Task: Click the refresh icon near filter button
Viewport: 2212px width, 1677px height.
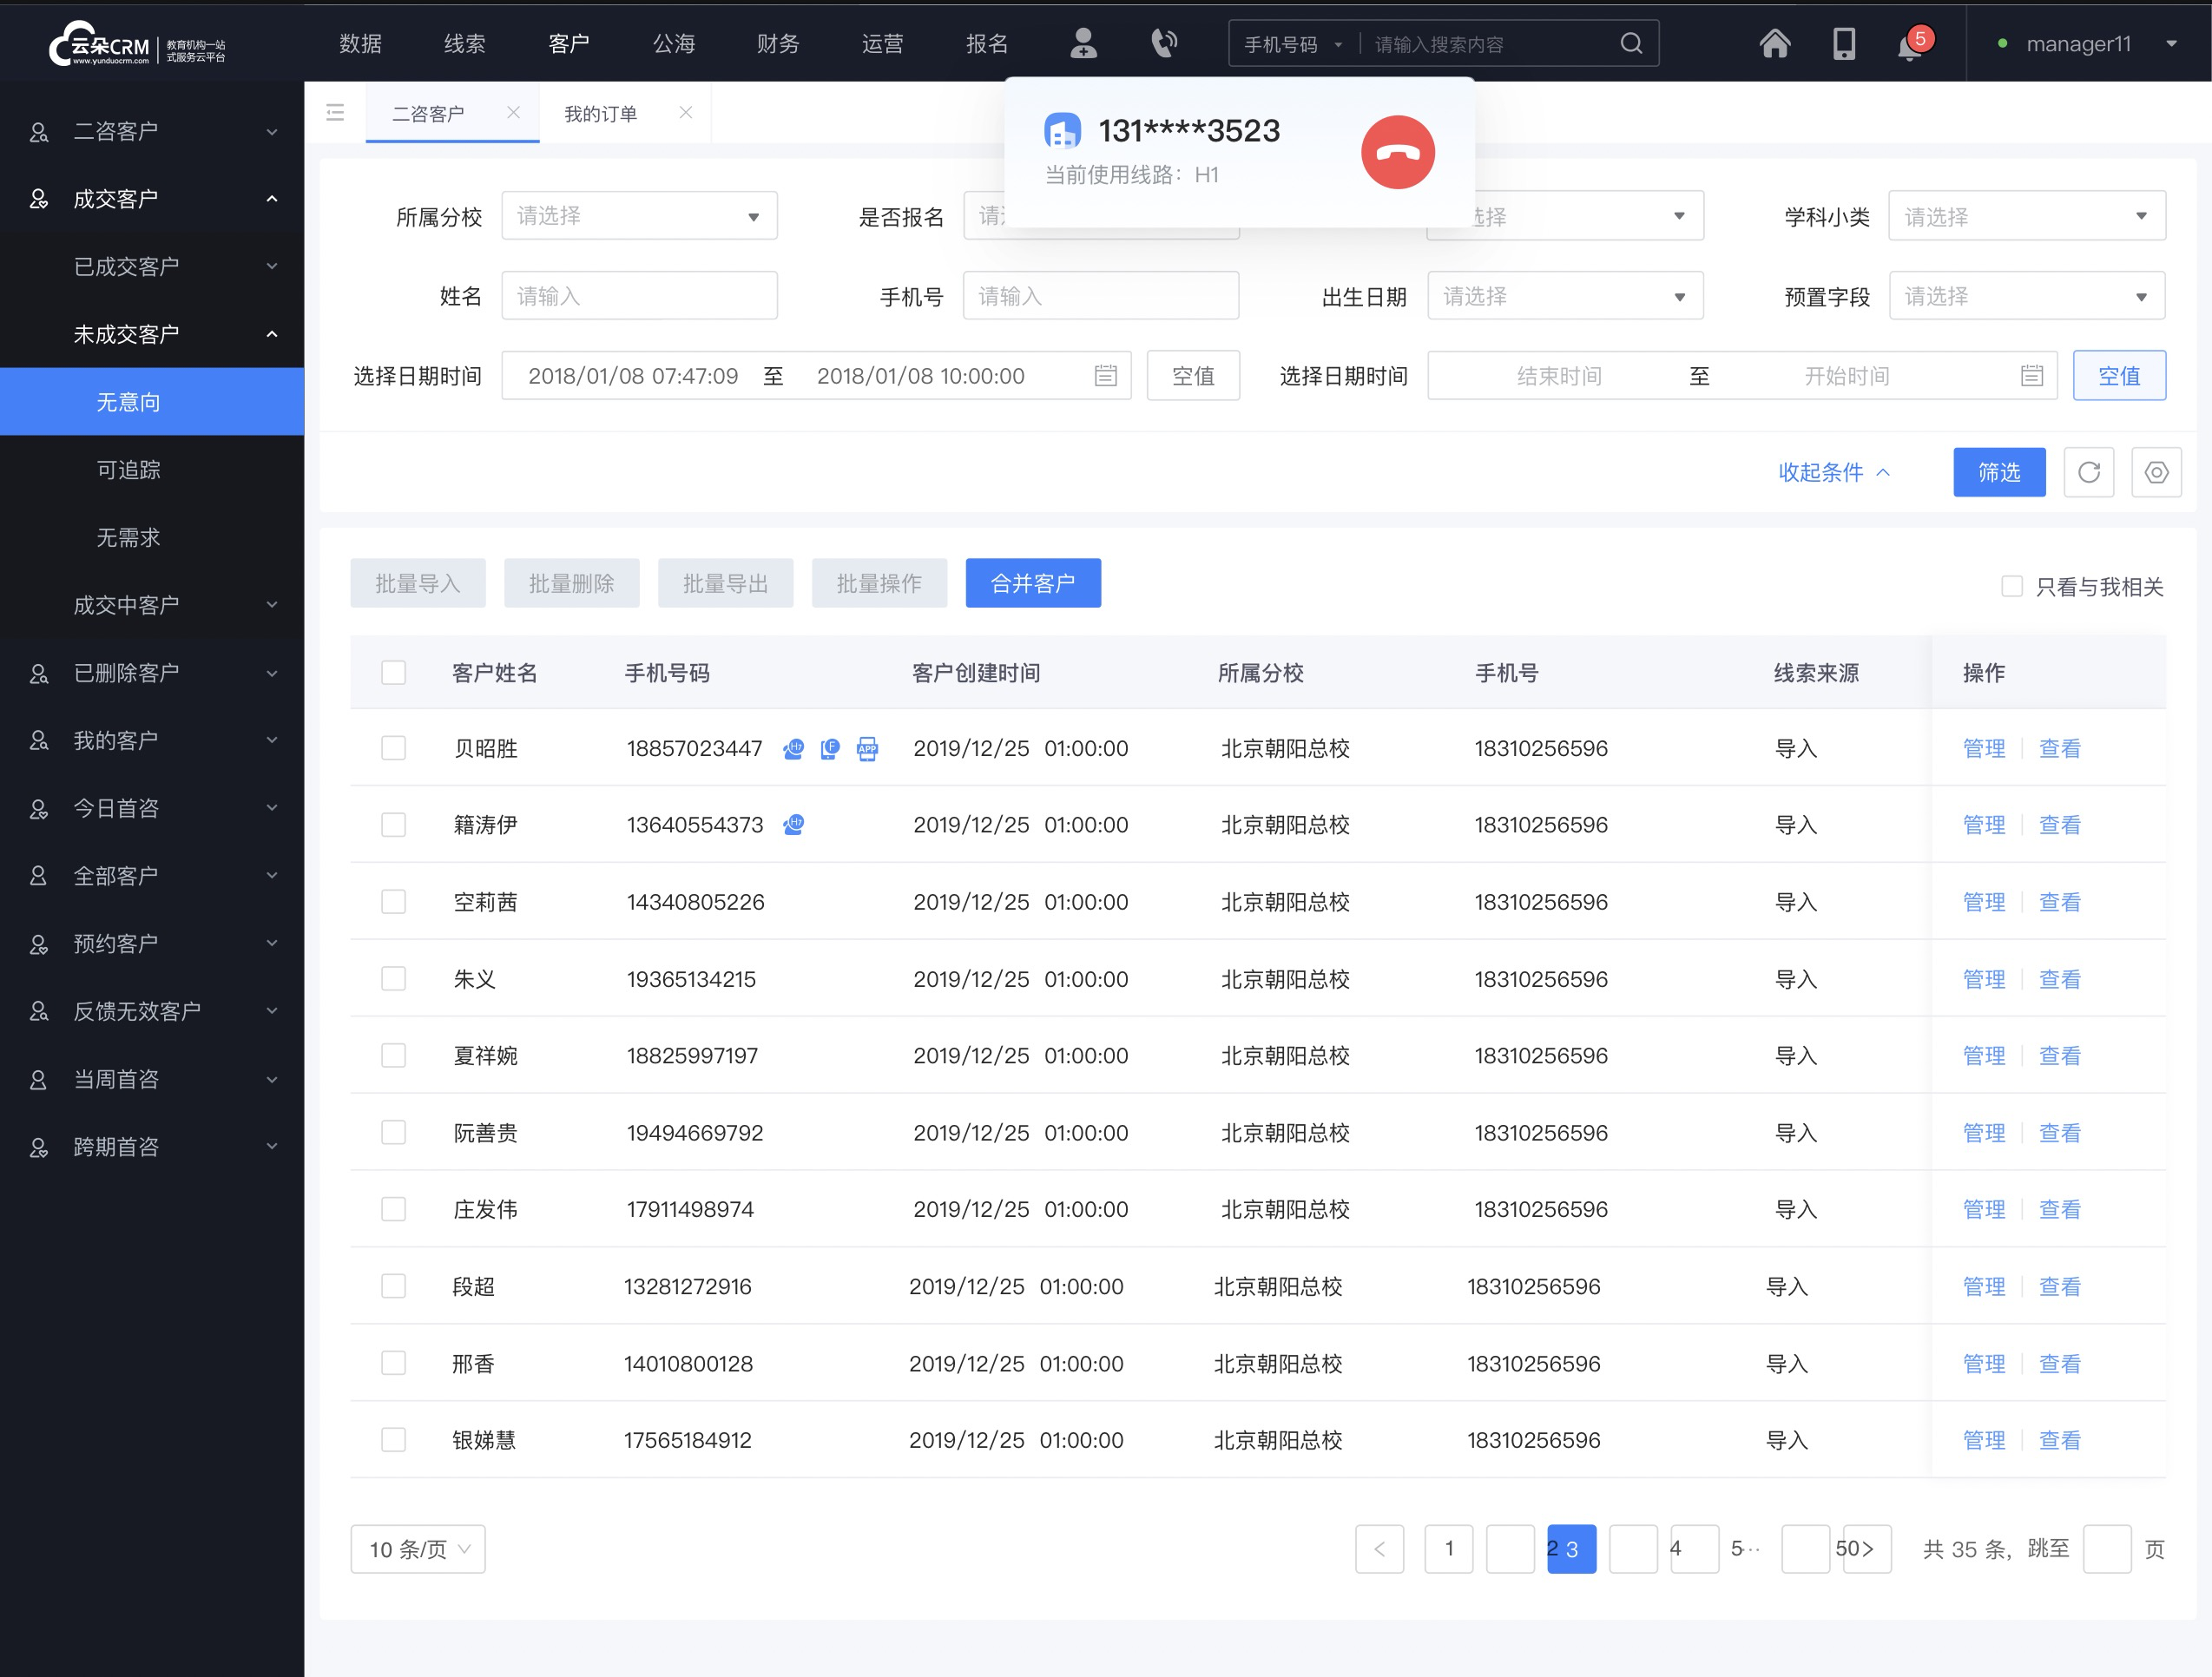Action: point(2089,472)
